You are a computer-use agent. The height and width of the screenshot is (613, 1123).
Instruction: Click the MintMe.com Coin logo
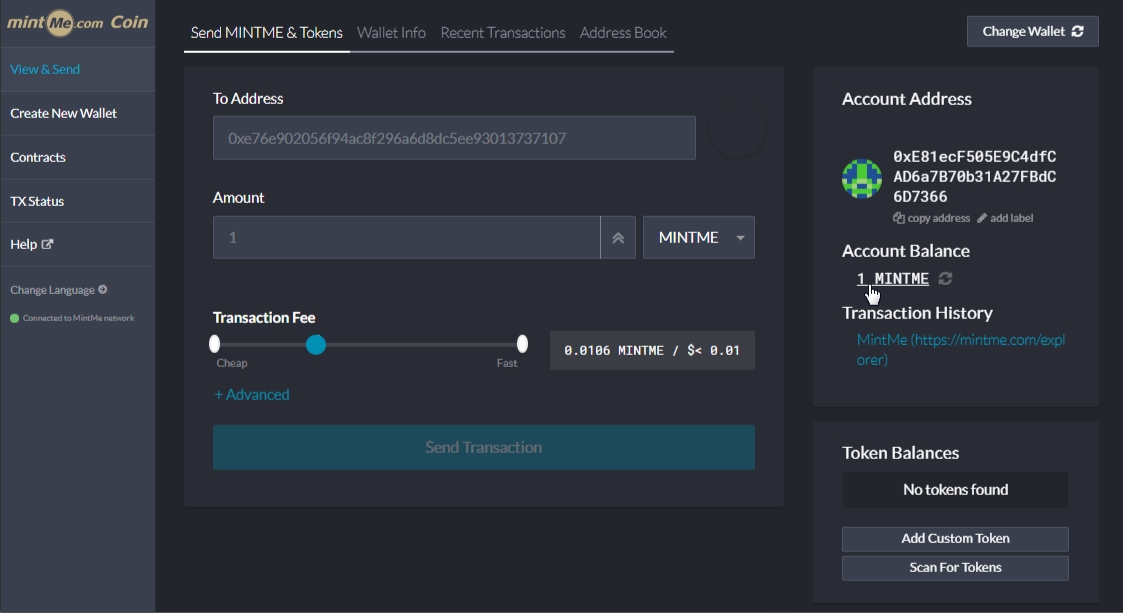pyautogui.click(x=78, y=22)
